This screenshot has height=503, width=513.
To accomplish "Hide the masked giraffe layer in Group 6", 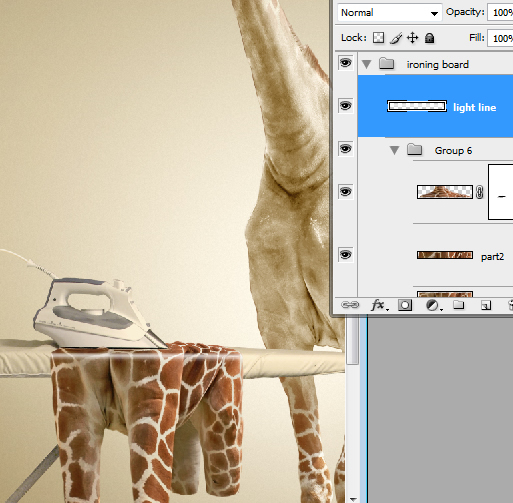I will point(346,192).
